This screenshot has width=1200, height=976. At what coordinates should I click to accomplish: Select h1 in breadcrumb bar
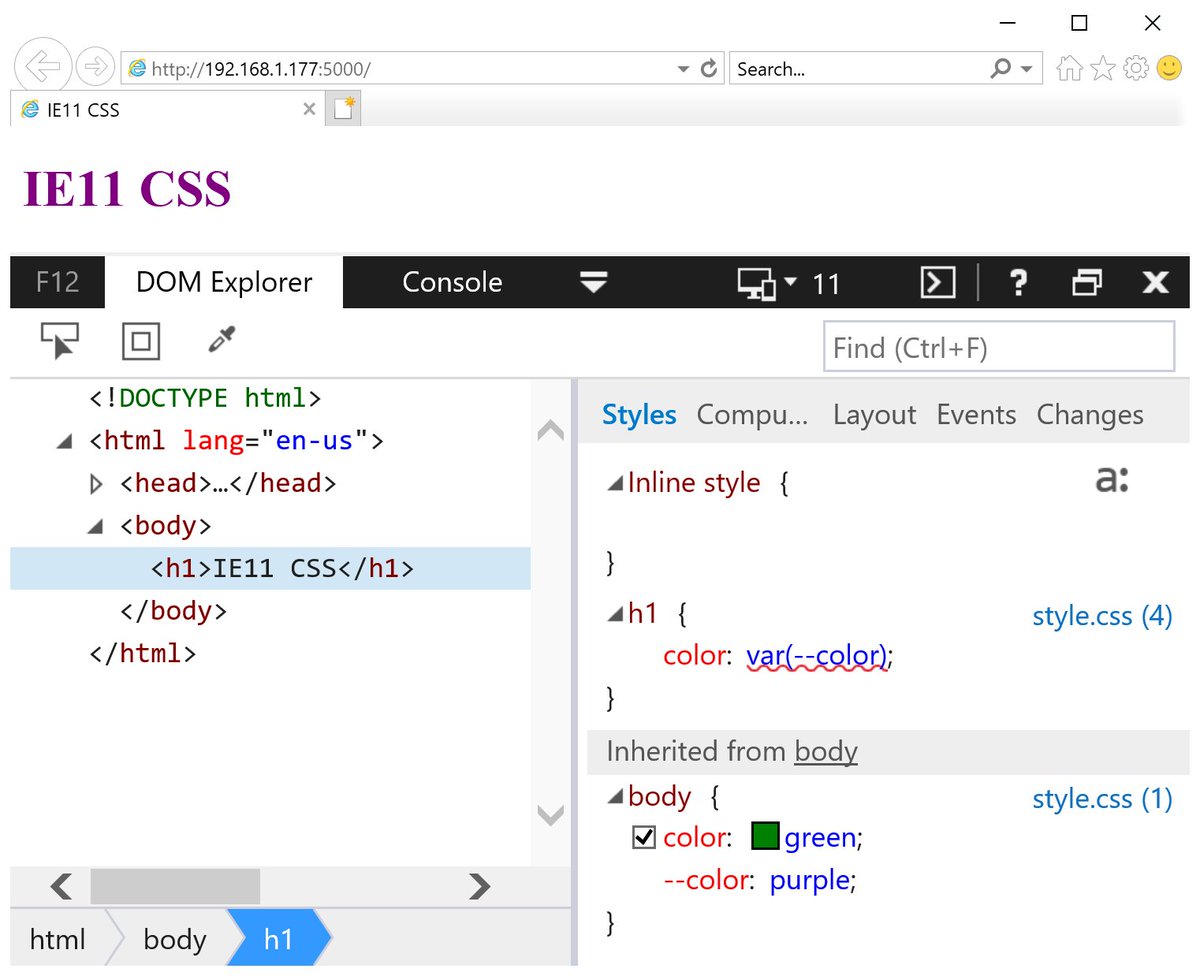pyautogui.click(x=278, y=939)
